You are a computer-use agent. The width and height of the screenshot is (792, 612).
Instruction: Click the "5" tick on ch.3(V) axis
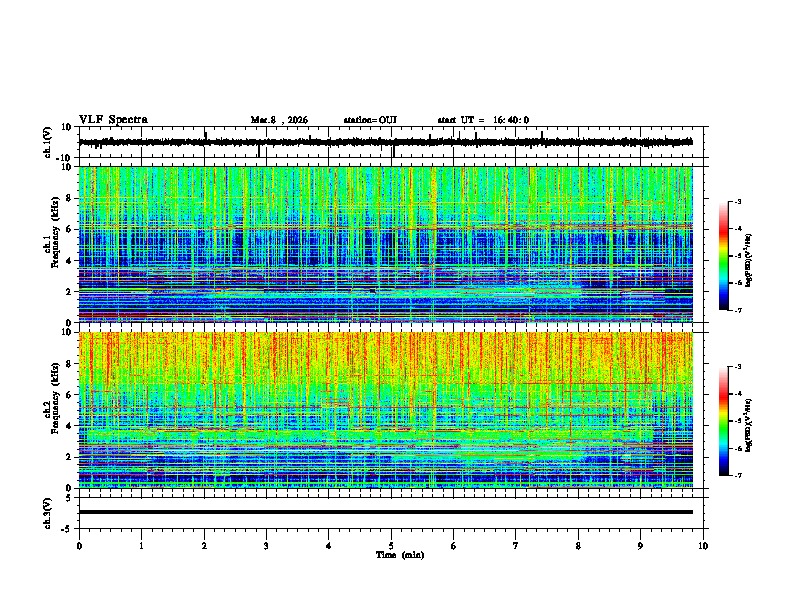(x=69, y=497)
